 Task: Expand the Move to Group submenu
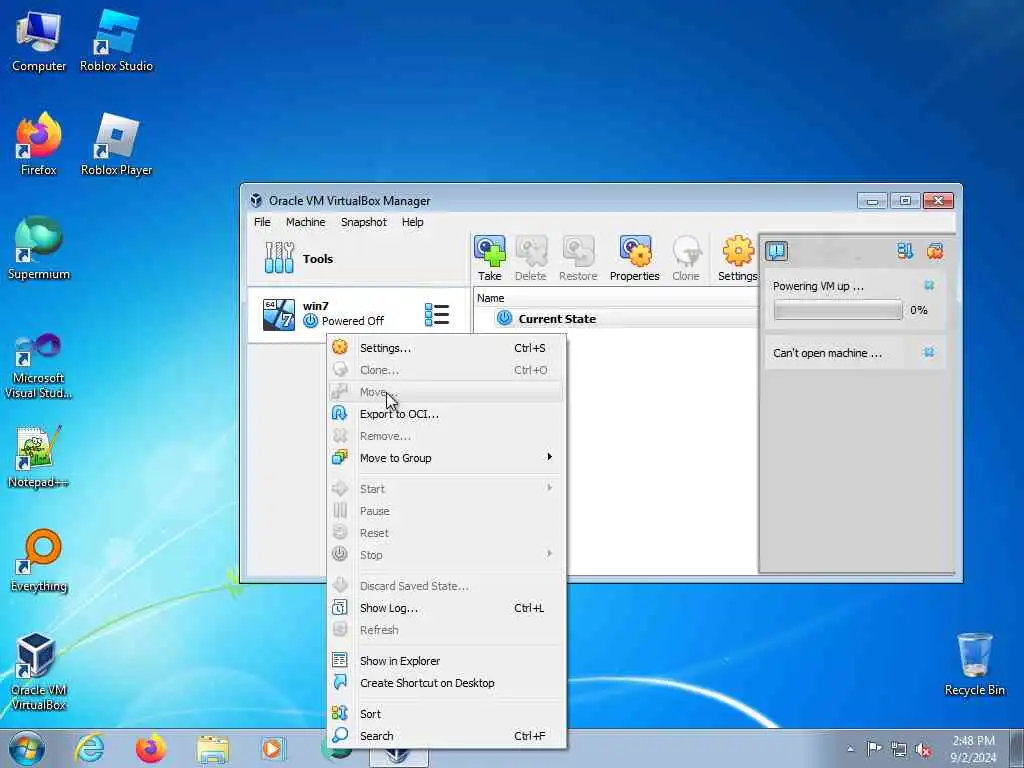click(x=446, y=458)
